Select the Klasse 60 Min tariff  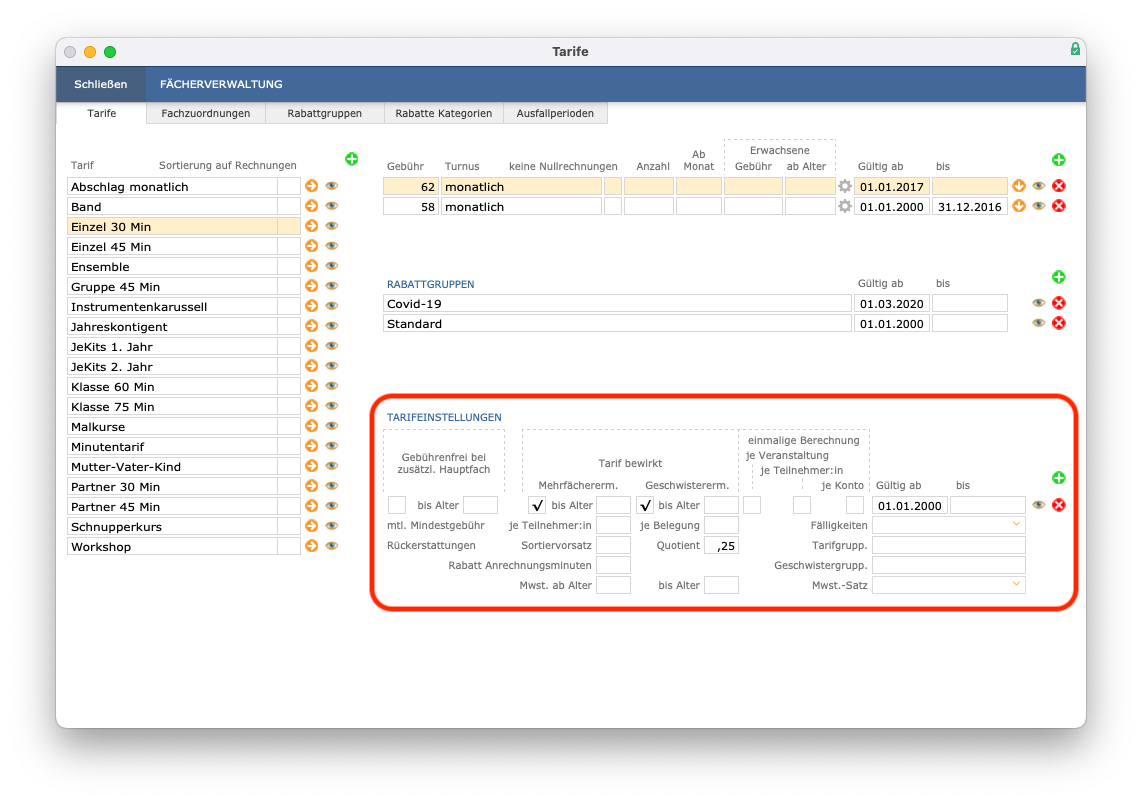tap(173, 386)
